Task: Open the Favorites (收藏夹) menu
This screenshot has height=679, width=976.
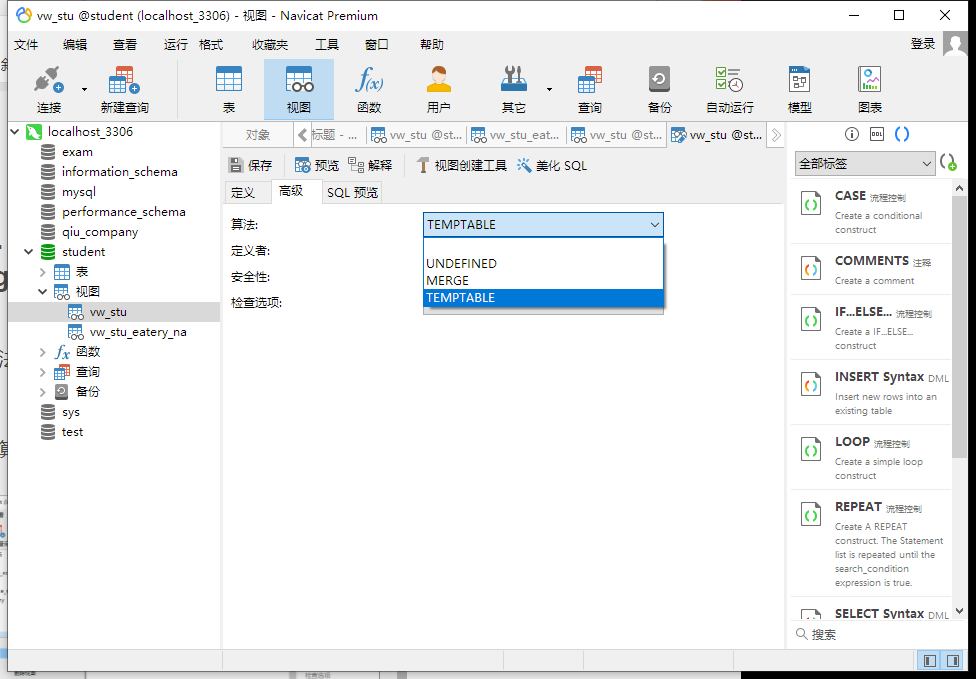Action: (270, 45)
